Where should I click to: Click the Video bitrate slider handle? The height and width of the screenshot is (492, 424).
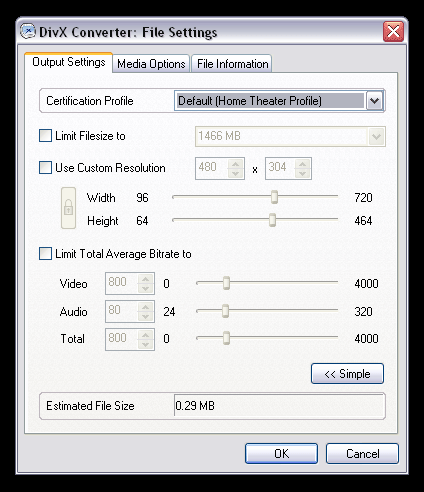tap(226, 283)
